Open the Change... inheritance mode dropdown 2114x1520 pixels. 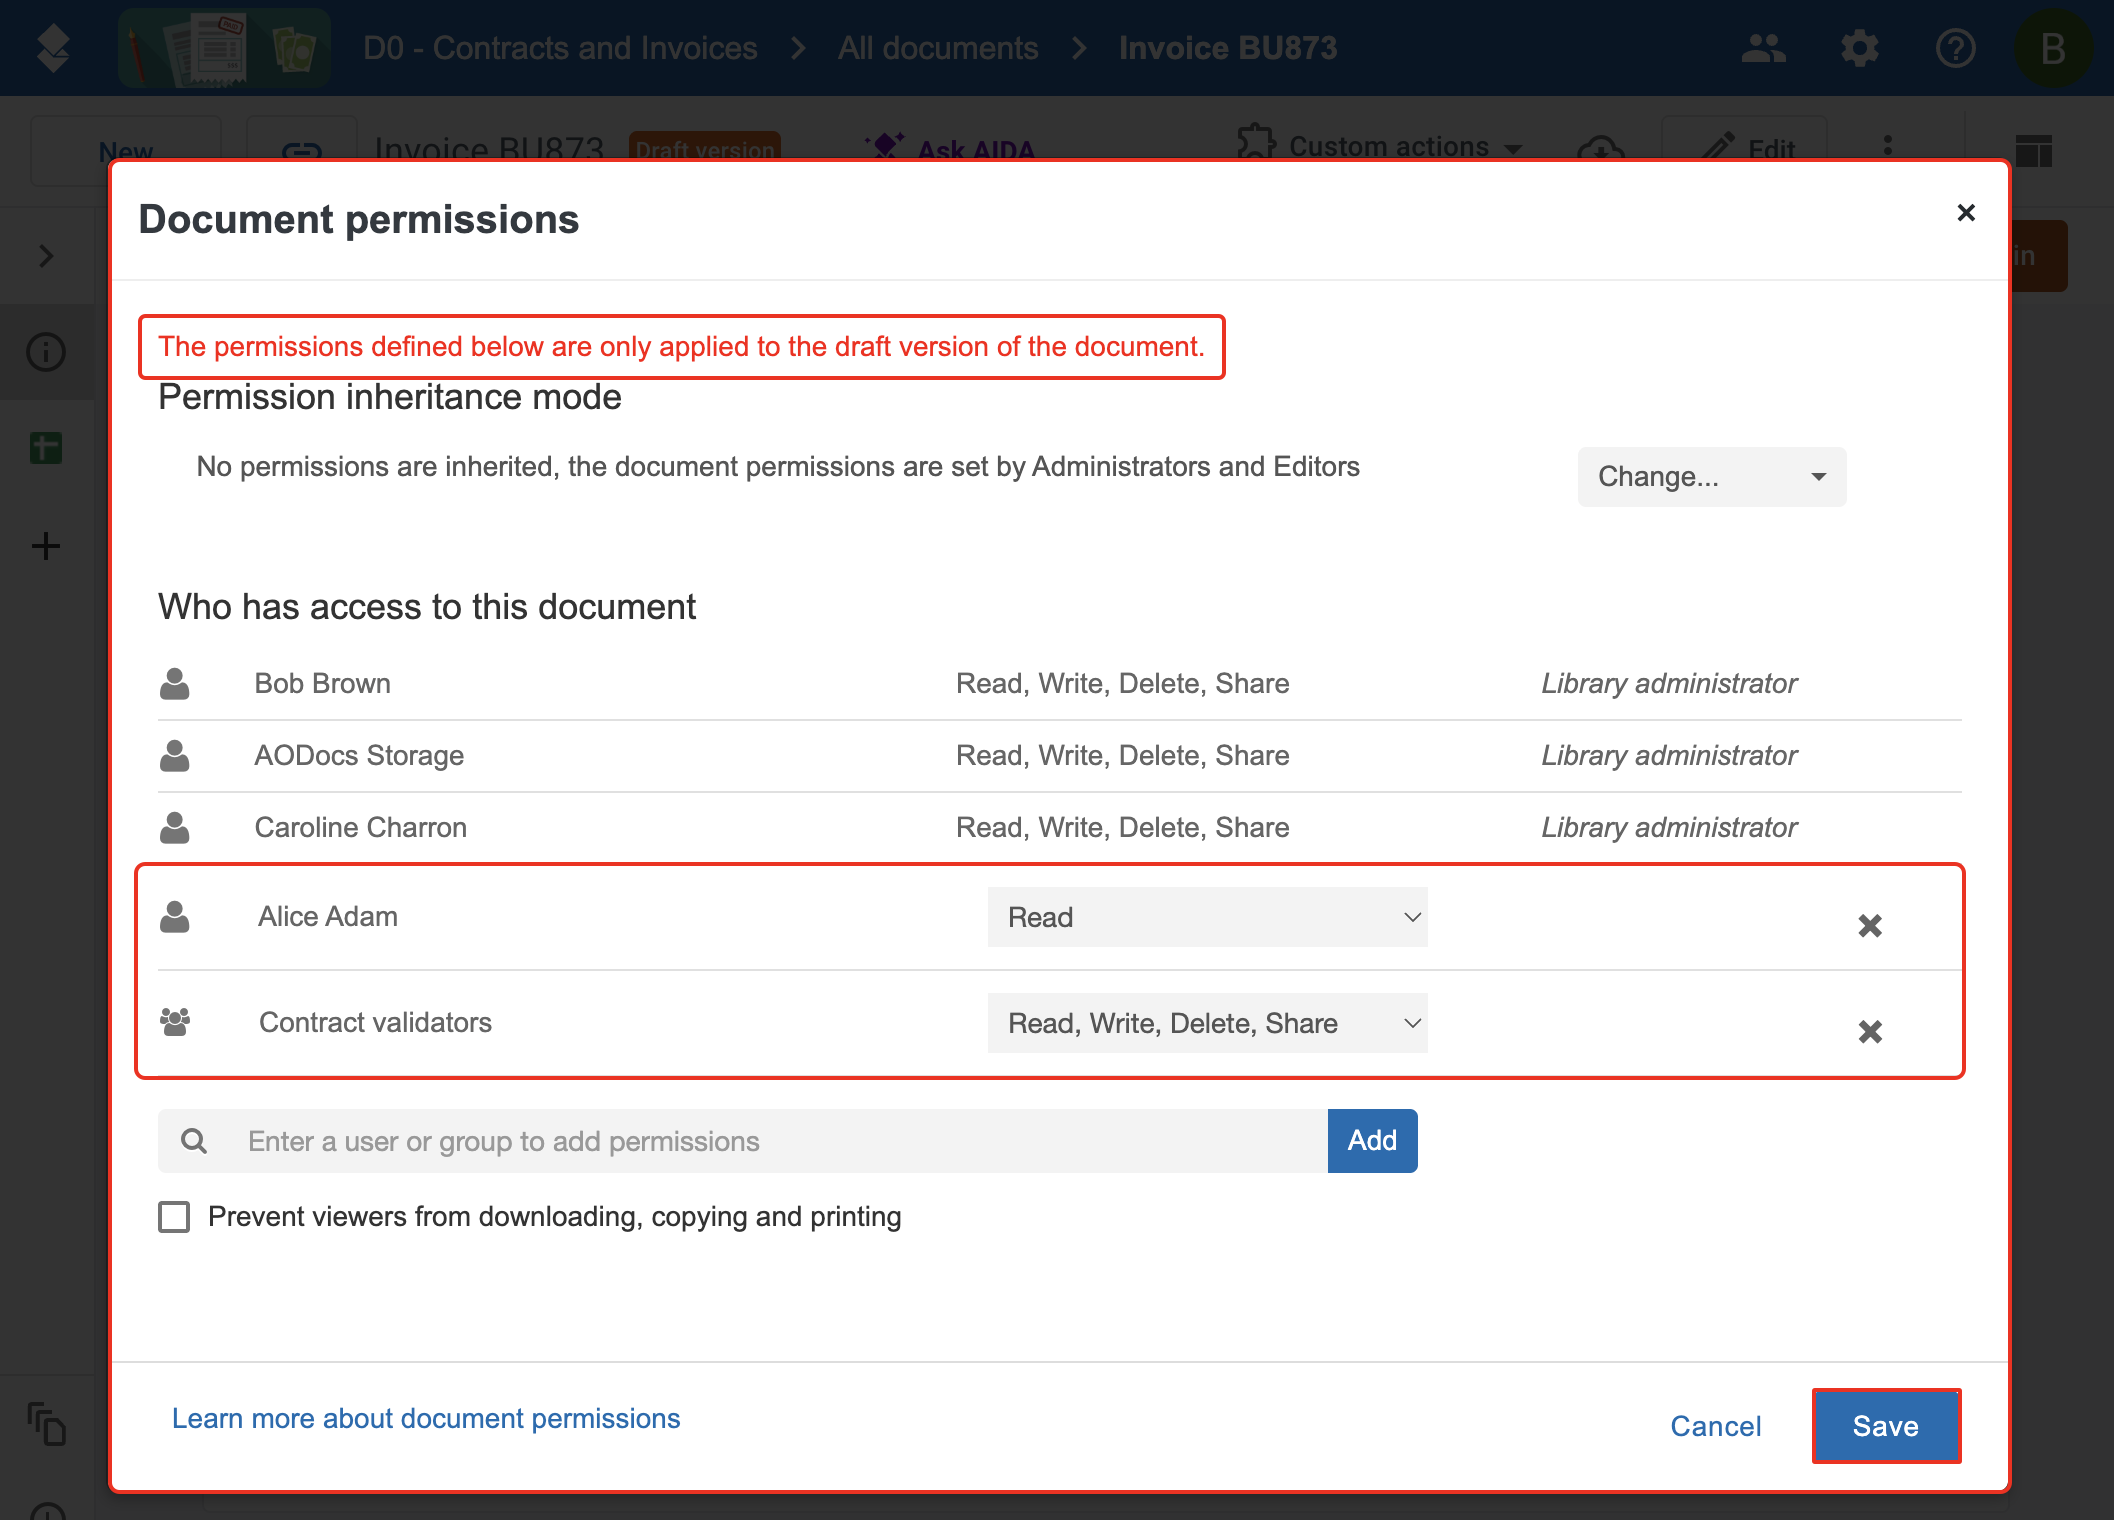pos(1711,477)
